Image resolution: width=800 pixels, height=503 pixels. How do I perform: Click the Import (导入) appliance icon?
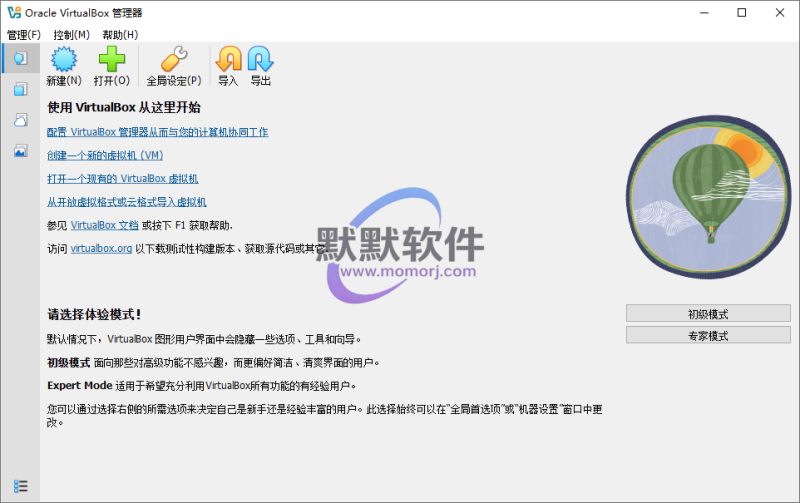[x=229, y=59]
